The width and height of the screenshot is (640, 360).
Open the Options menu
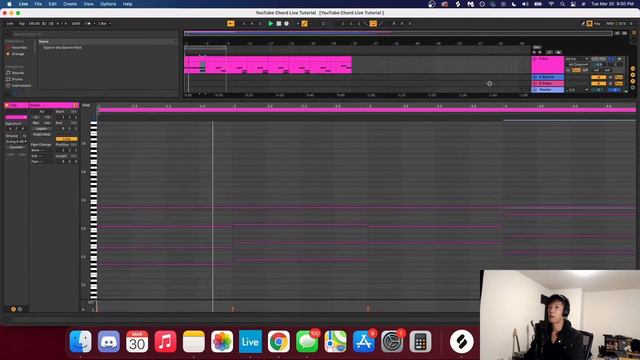(x=108, y=4)
